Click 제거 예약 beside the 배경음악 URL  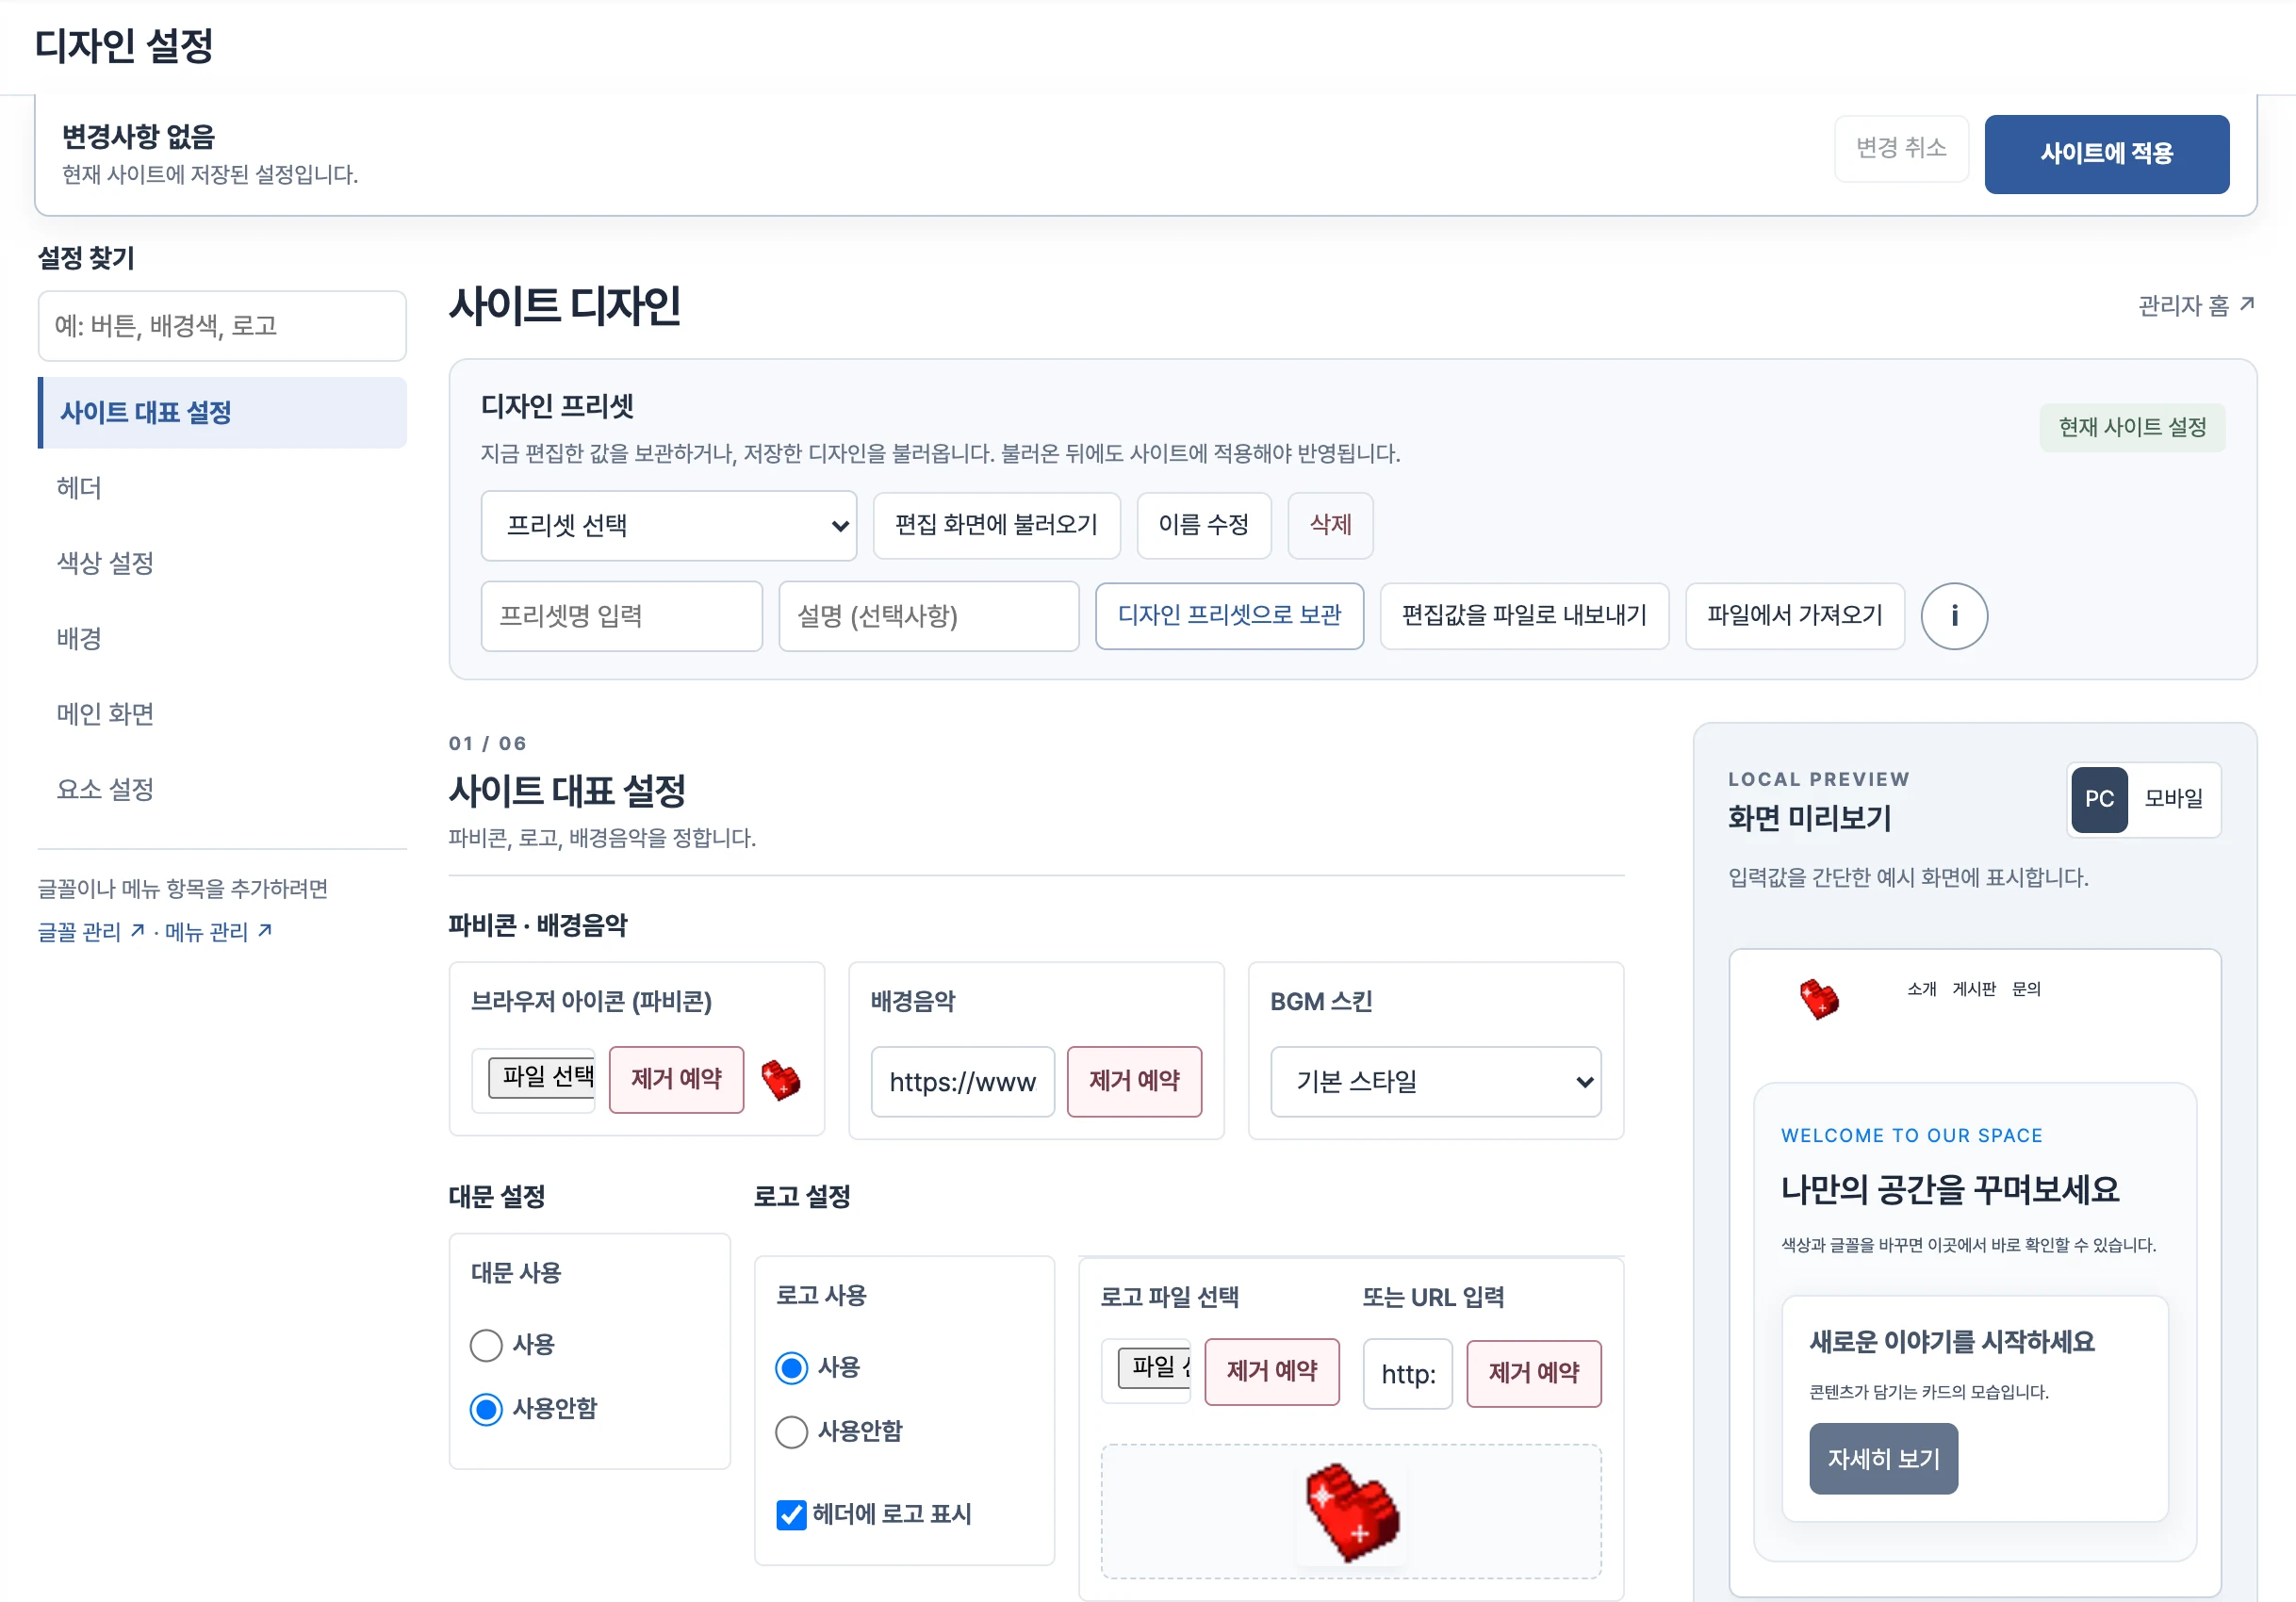1134,1082
